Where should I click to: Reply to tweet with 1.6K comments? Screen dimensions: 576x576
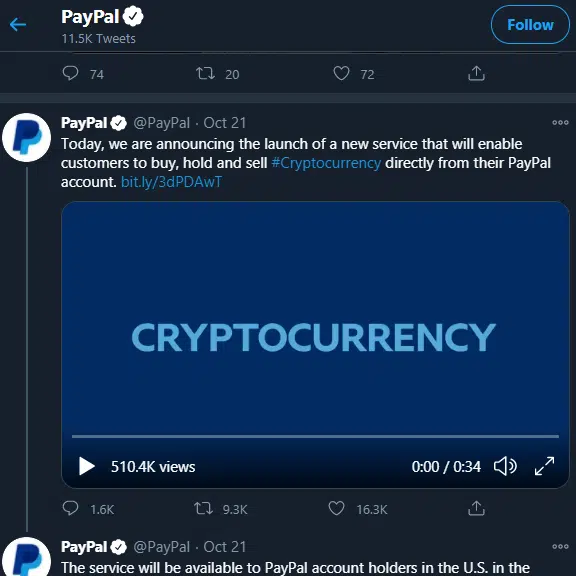[70, 508]
